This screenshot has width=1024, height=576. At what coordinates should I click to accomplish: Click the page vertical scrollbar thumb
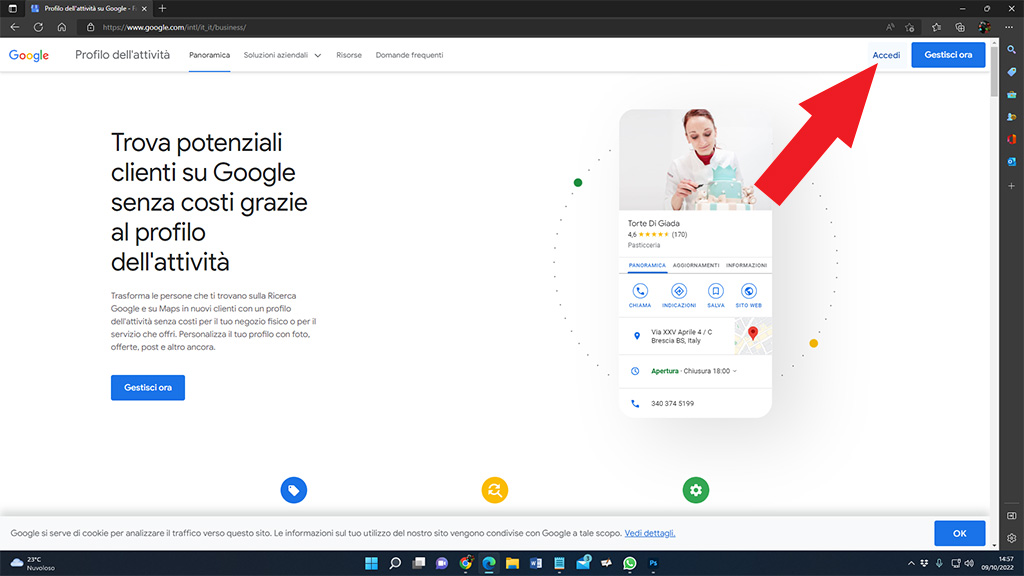coord(995,72)
